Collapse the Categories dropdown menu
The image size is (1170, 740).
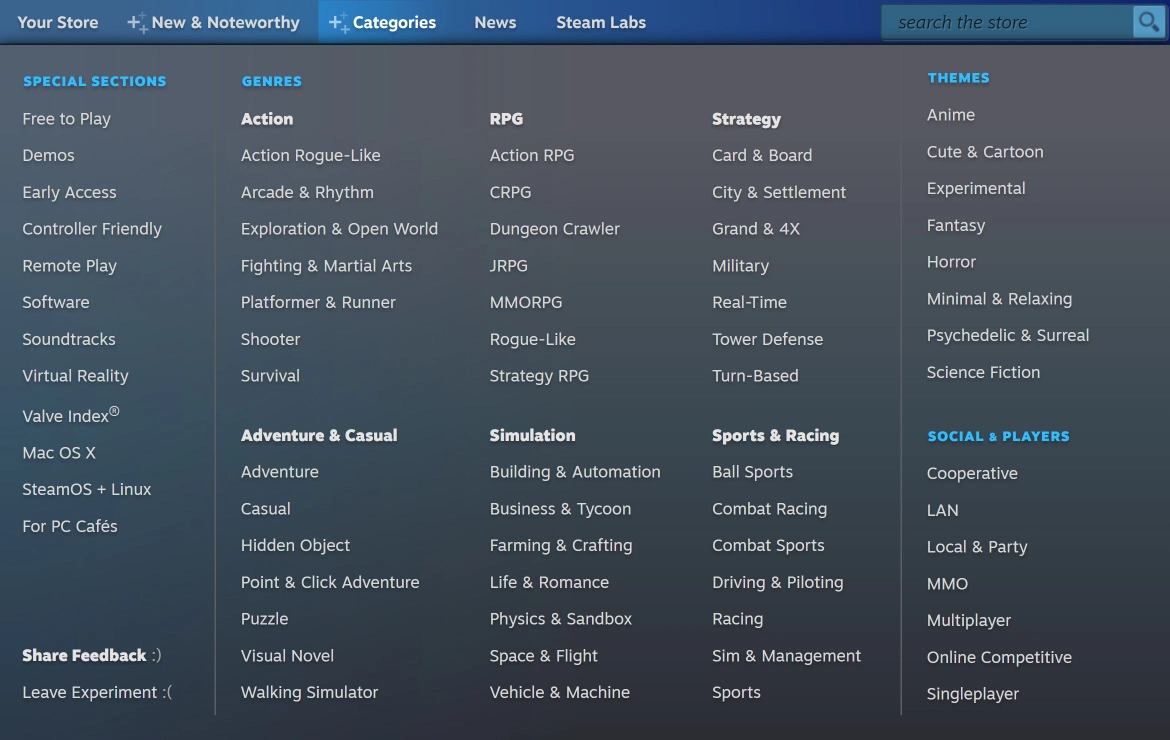tap(394, 22)
